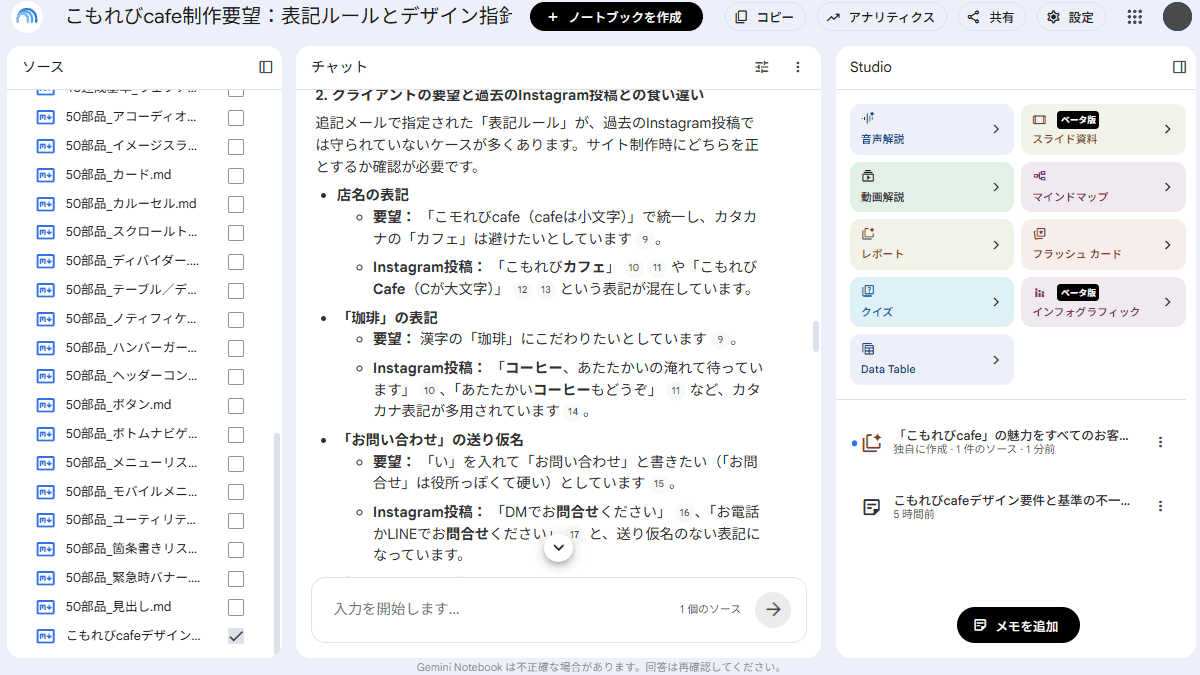The height and width of the screenshot is (675, 1200).
Task: Click the ノートブックを作成 button
Action: (x=616, y=17)
